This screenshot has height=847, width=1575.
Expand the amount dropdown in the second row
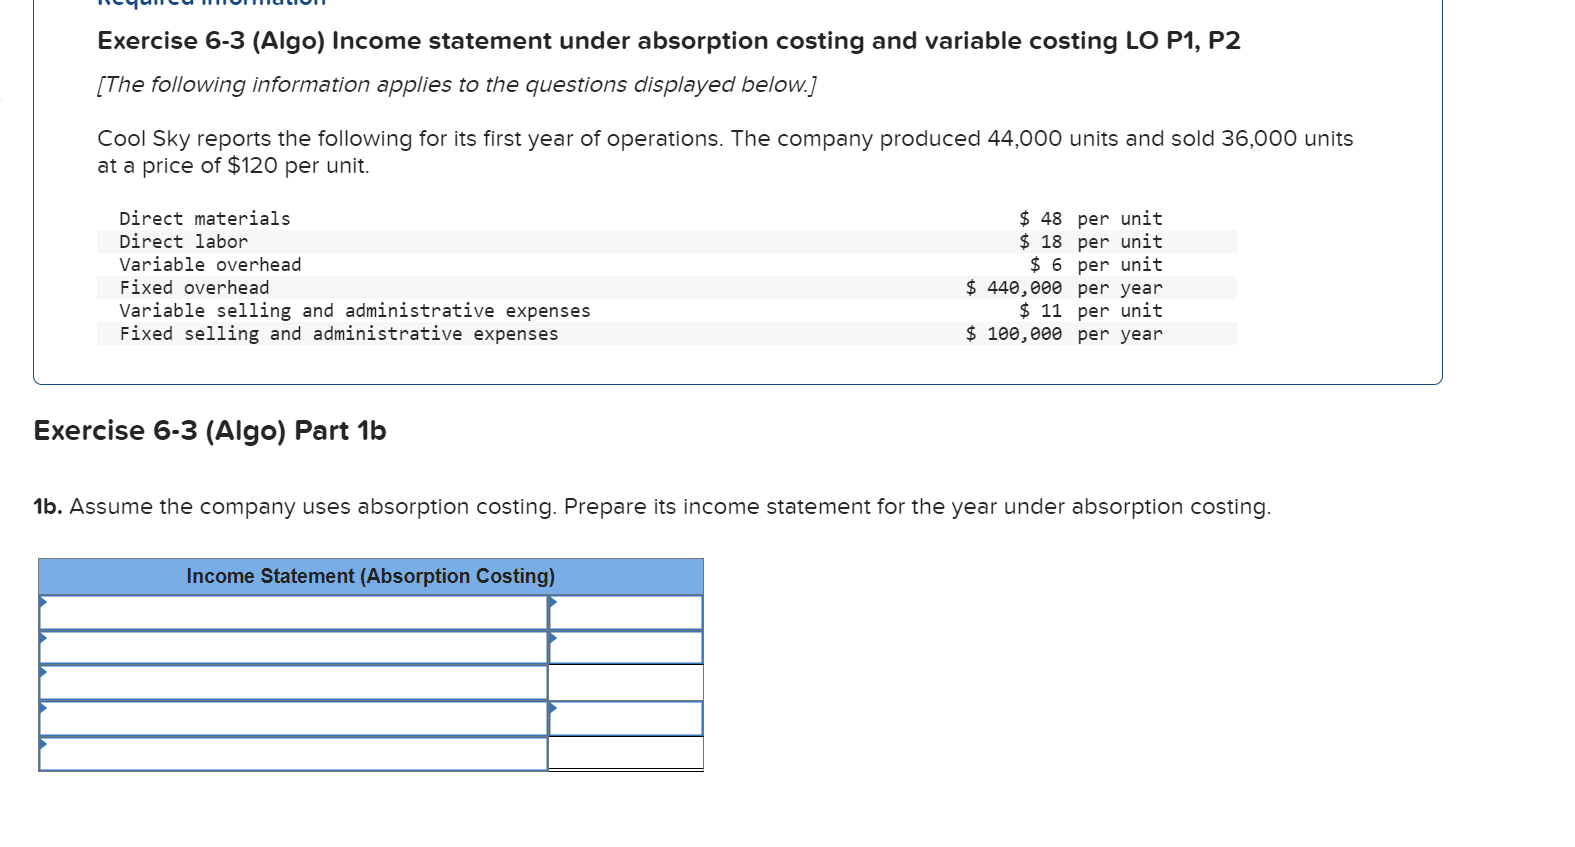625,647
